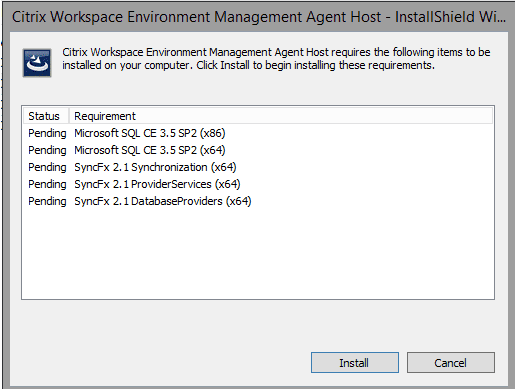516x389 pixels.
Task: Click Pending status of SyncFx DatabaseProviders
Action: 47,201
